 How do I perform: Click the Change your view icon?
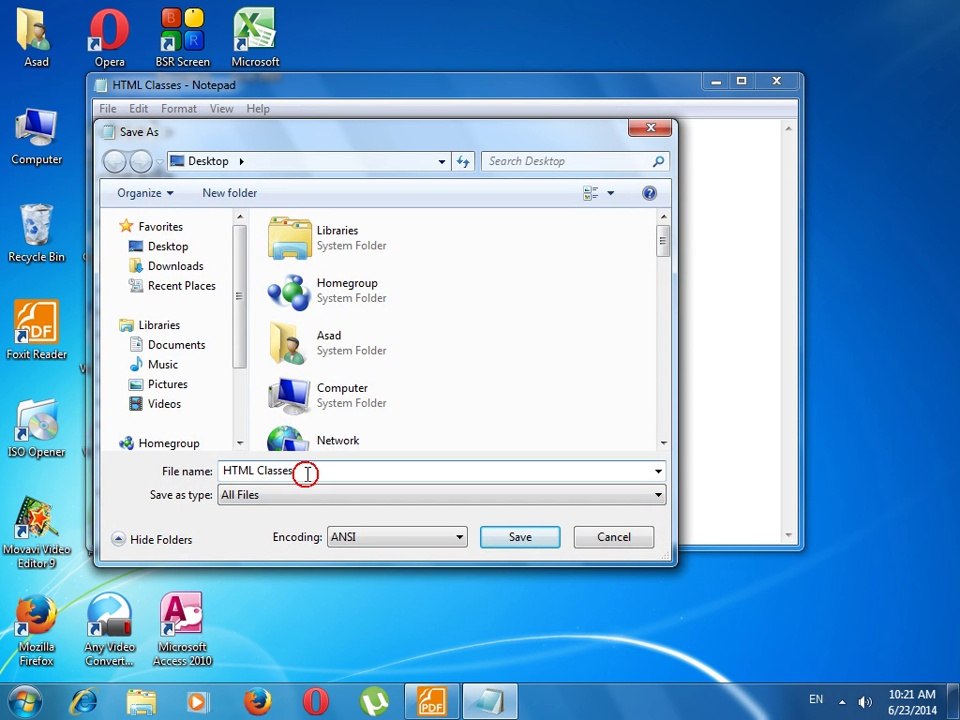point(591,193)
